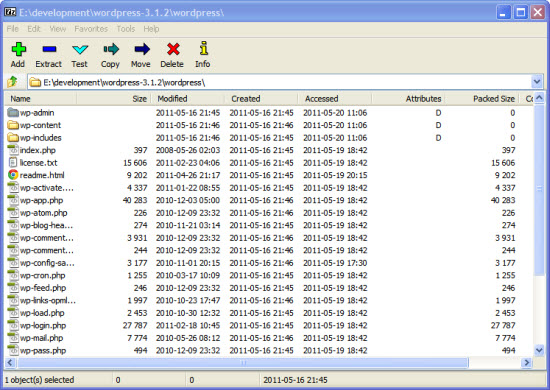Click the wp-mail.php file icon
Screen dimensions: 550x390
[13, 338]
